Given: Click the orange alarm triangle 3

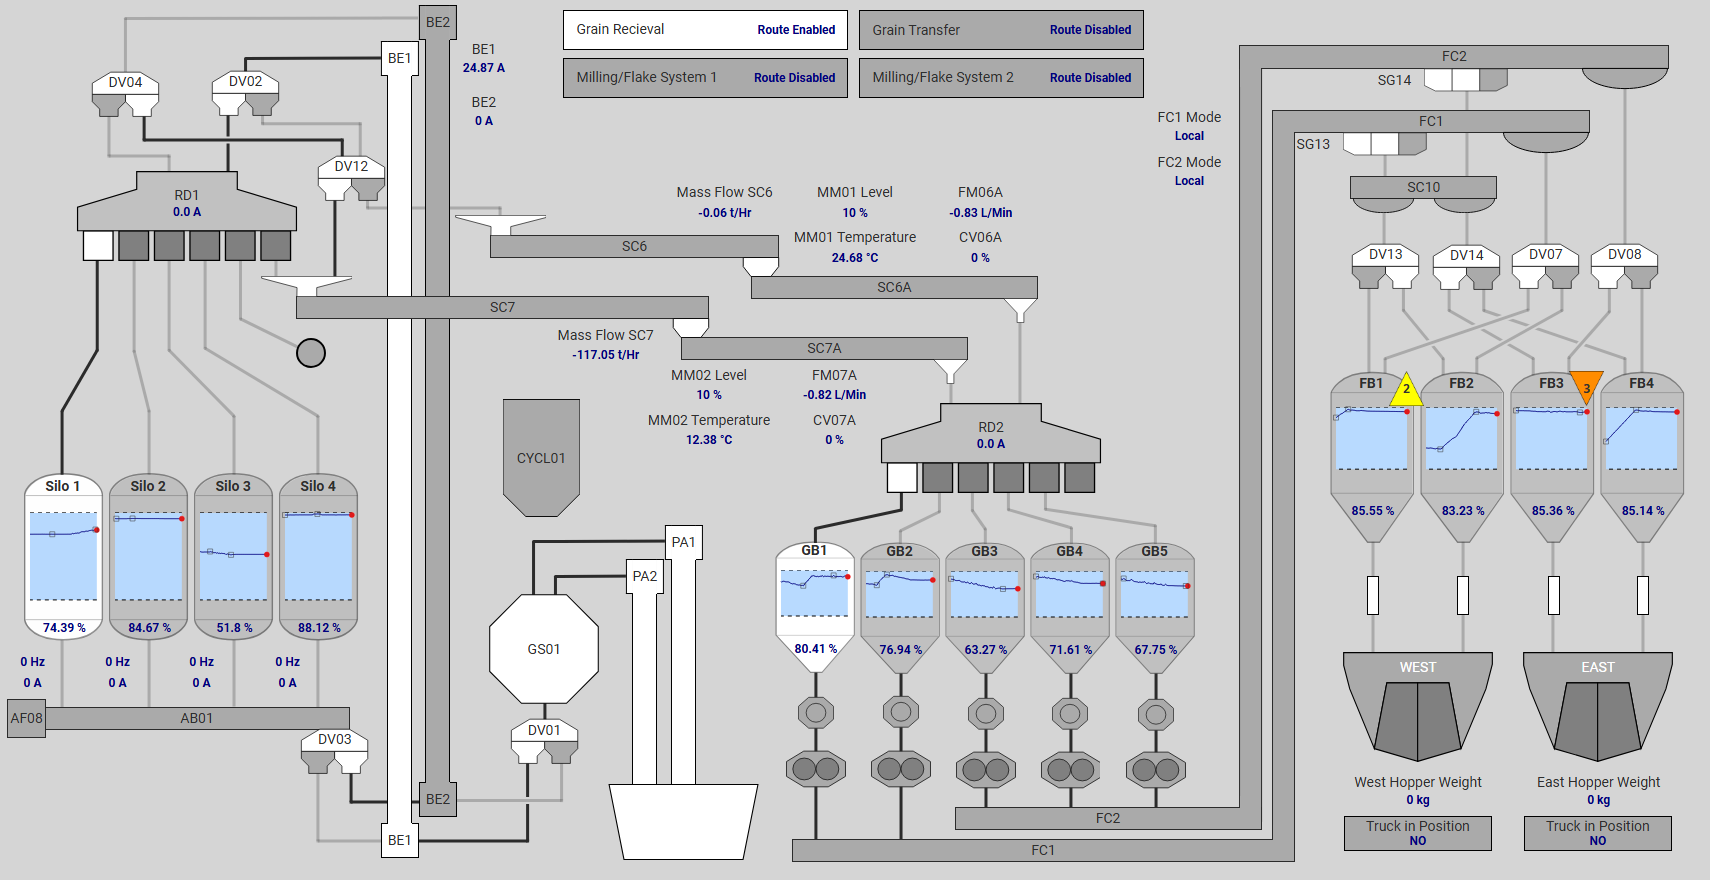Looking at the screenshot, I should [1586, 387].
